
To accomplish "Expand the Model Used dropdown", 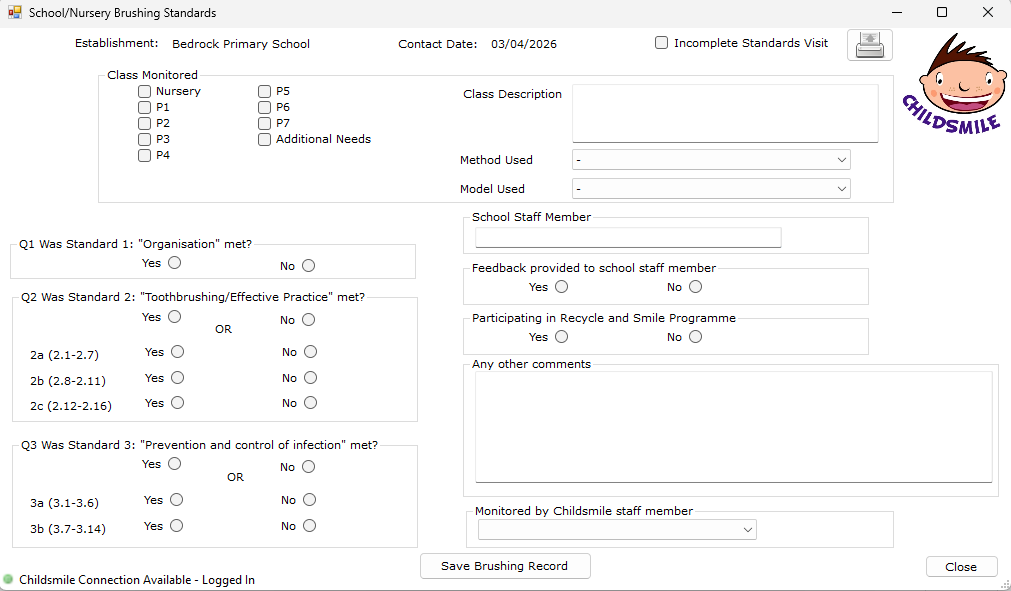I will (x=710, y=189).
